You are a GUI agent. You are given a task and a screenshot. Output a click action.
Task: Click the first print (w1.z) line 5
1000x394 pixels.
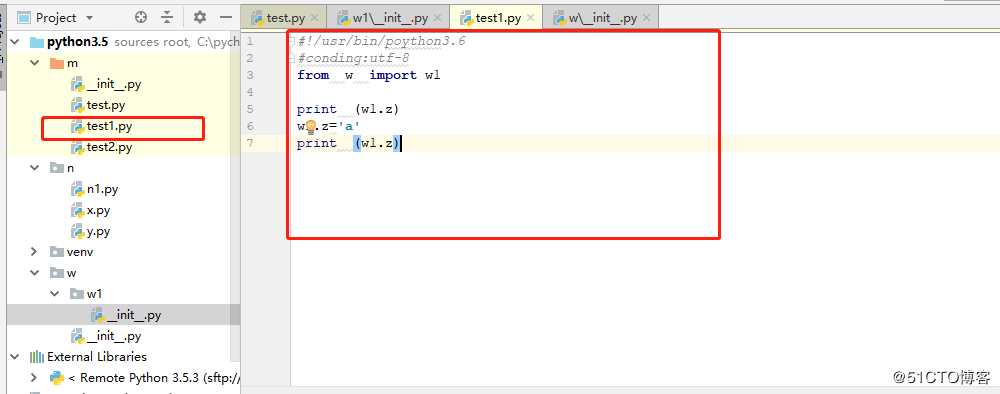coord(348,109)
